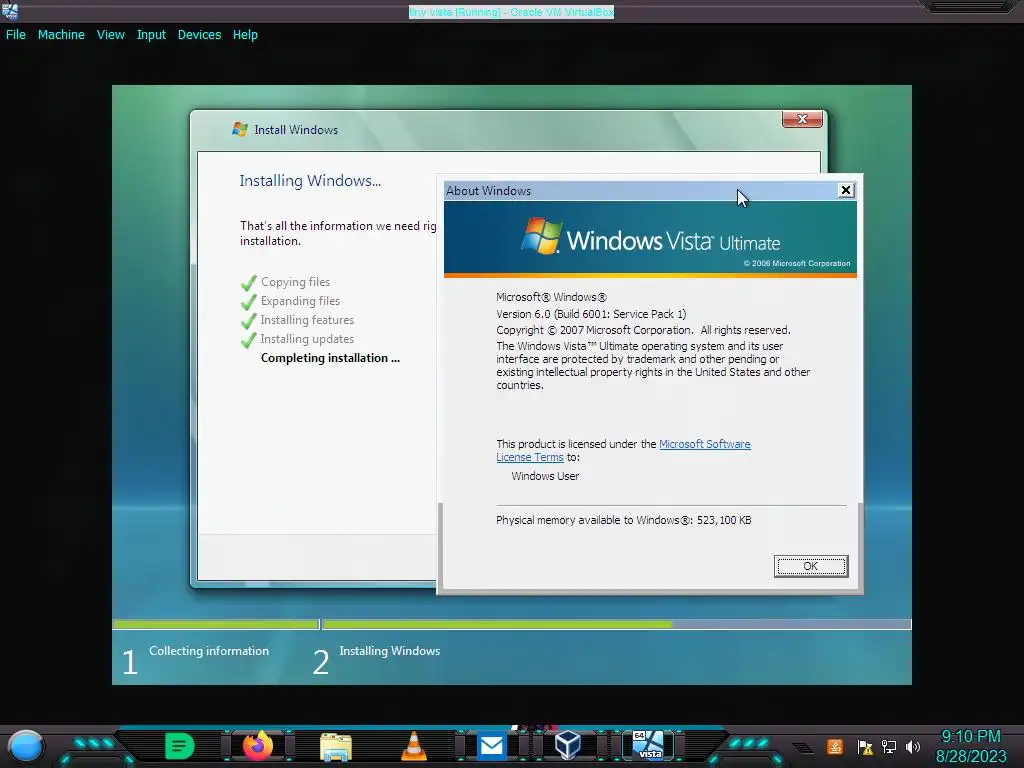Close the Install Windows window

tap(802, 119)
